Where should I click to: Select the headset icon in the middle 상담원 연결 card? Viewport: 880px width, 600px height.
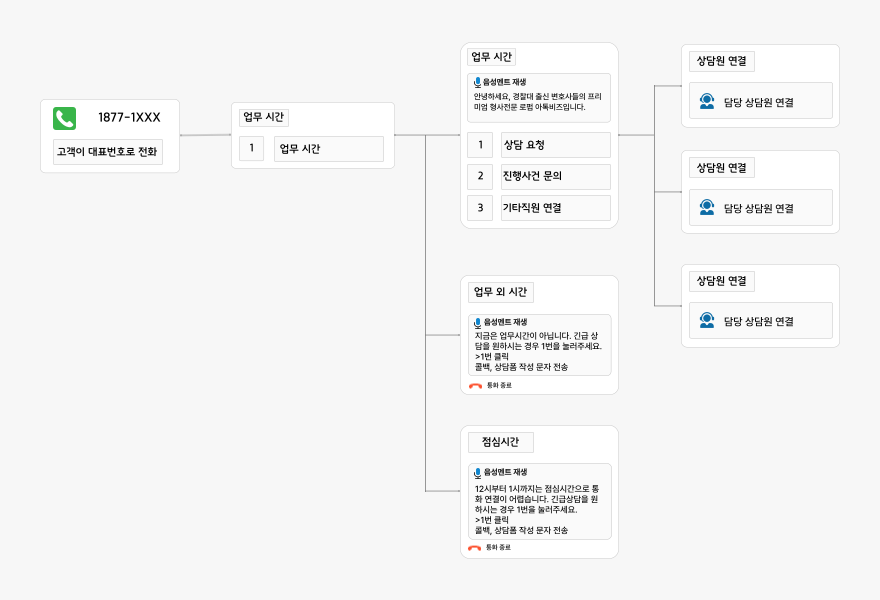point(707,208)
